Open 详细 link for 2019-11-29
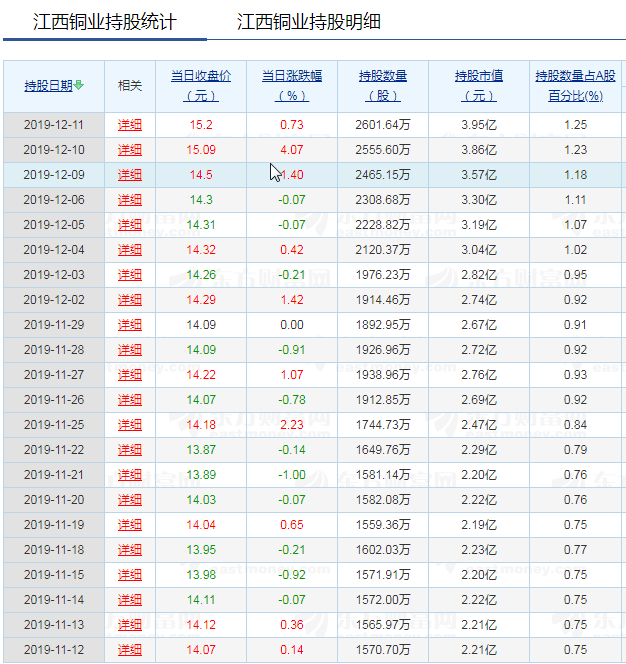This screenshot has width=626, height=664. click(130, 325)
